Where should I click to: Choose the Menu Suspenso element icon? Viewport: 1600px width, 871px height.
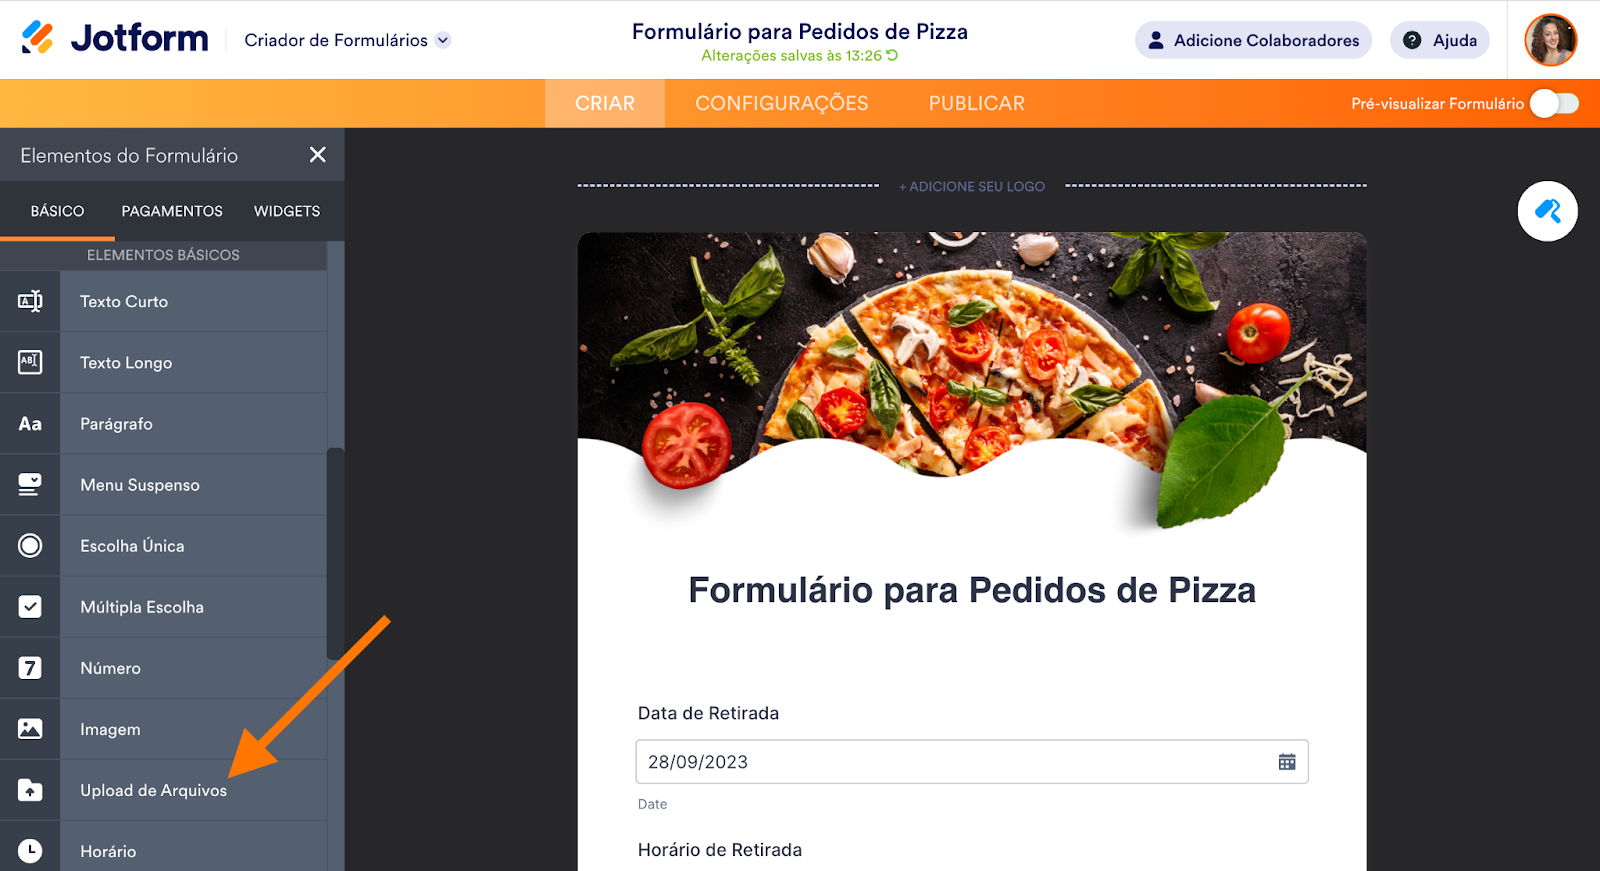point(30,485)
